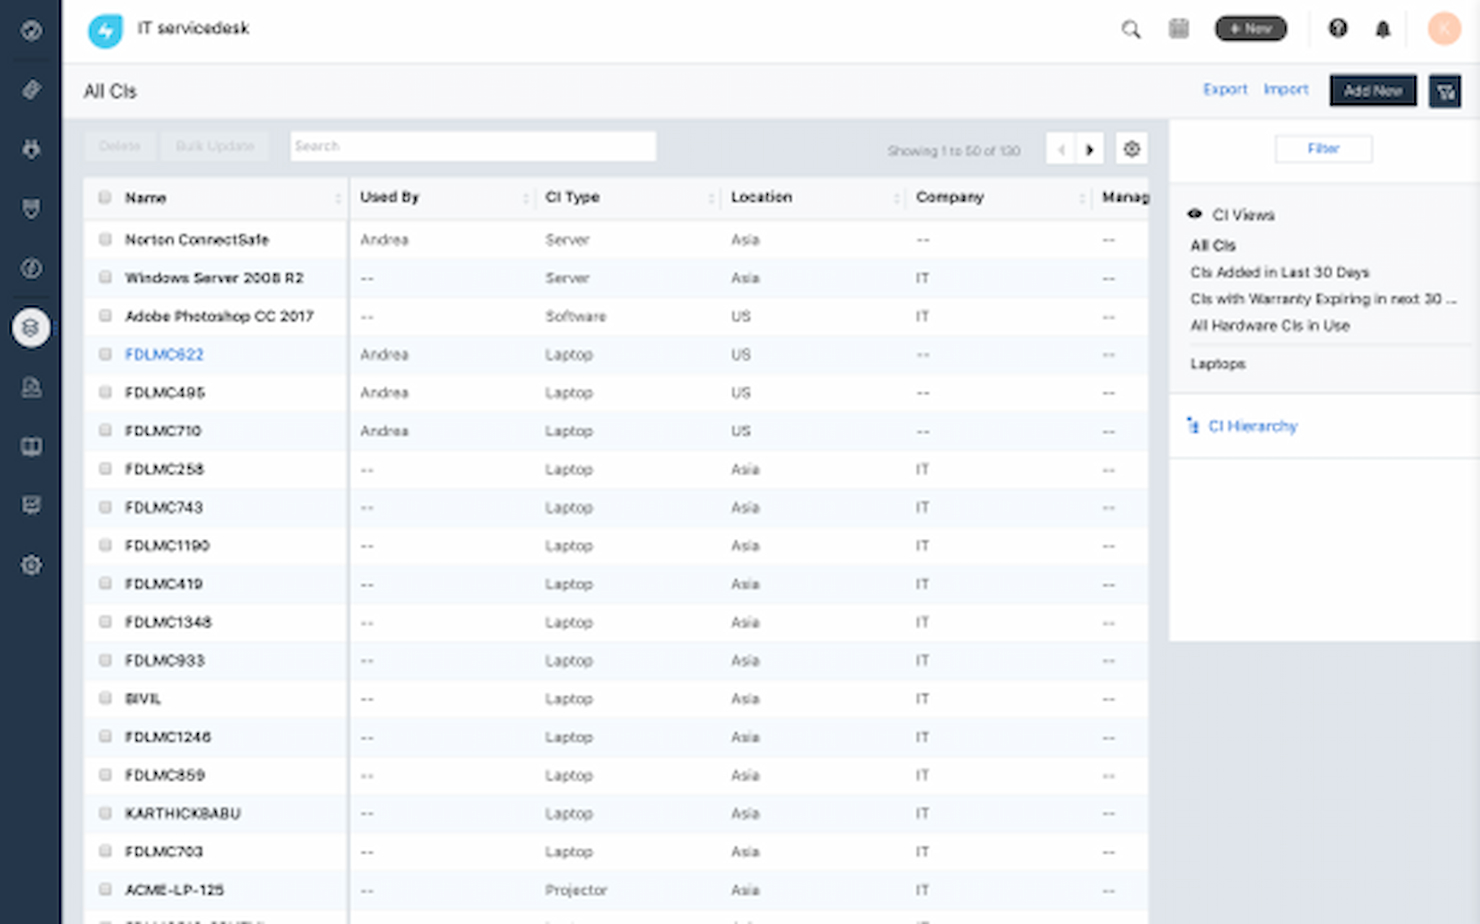Open the help question-mark icon
1480x924 pixels.
[1338, 29]
